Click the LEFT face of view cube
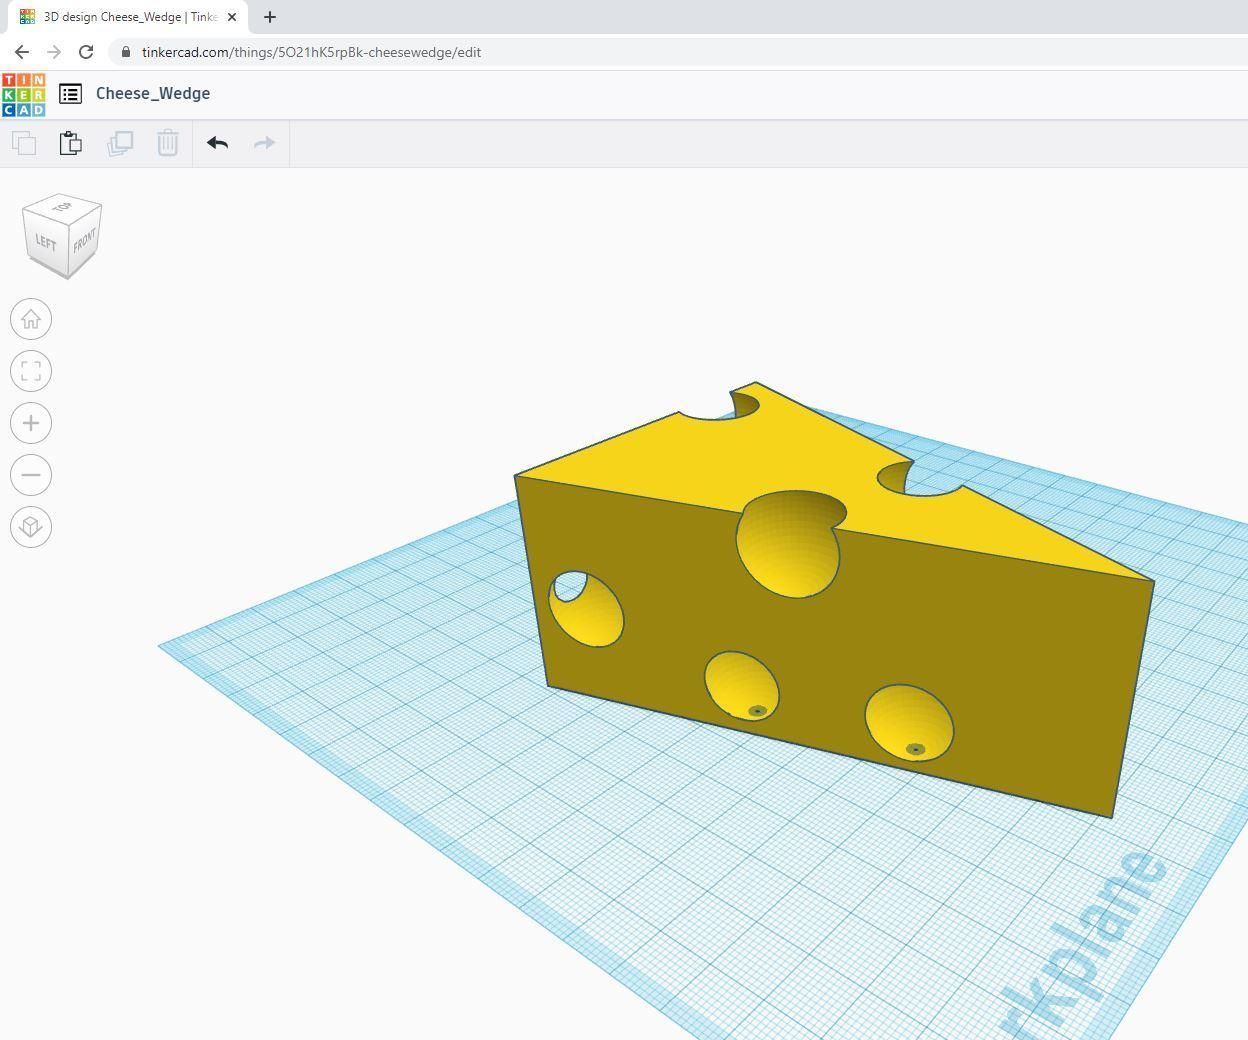1248x1040 pixels. coord(45,242)
